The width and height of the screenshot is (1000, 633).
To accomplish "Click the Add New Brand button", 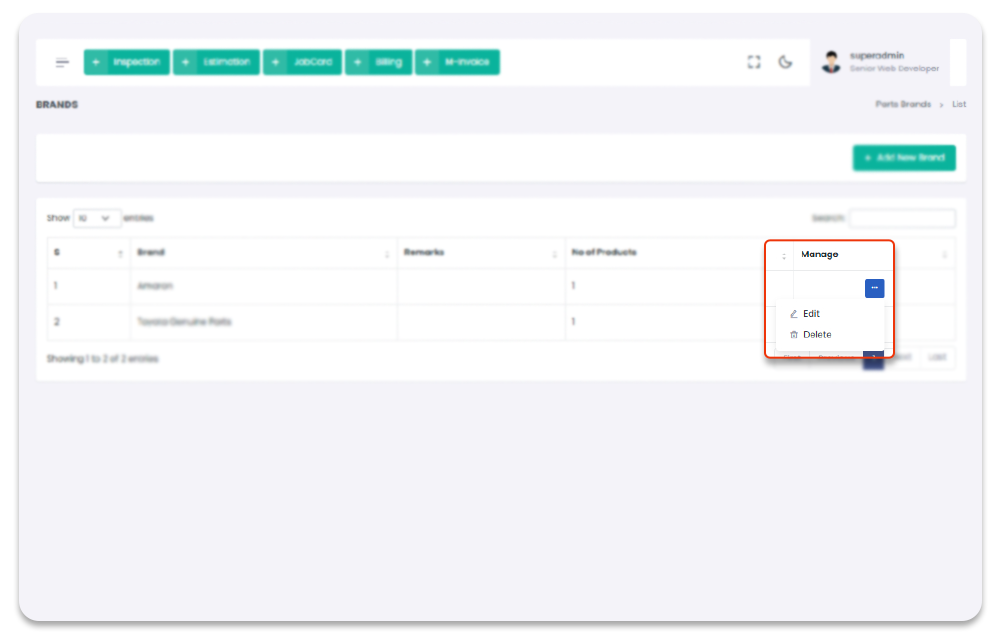I will click(904, 158).
